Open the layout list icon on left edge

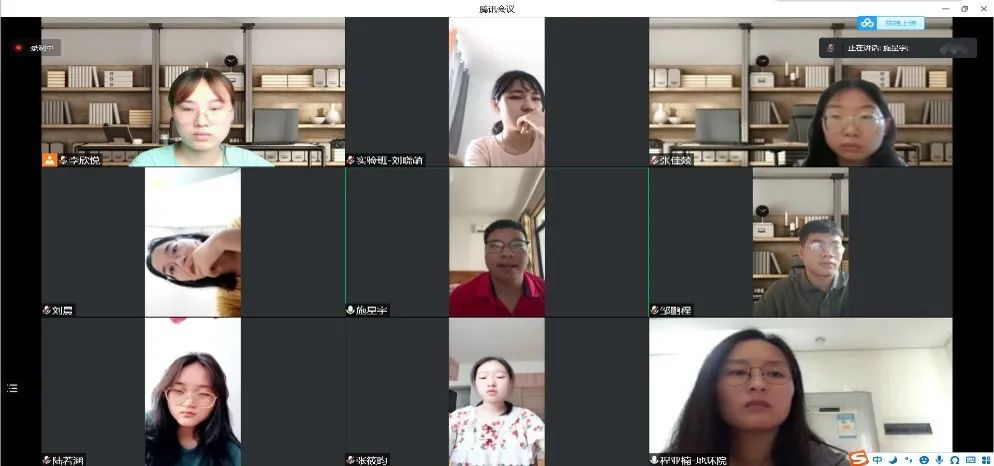click(x=12, y=388)
